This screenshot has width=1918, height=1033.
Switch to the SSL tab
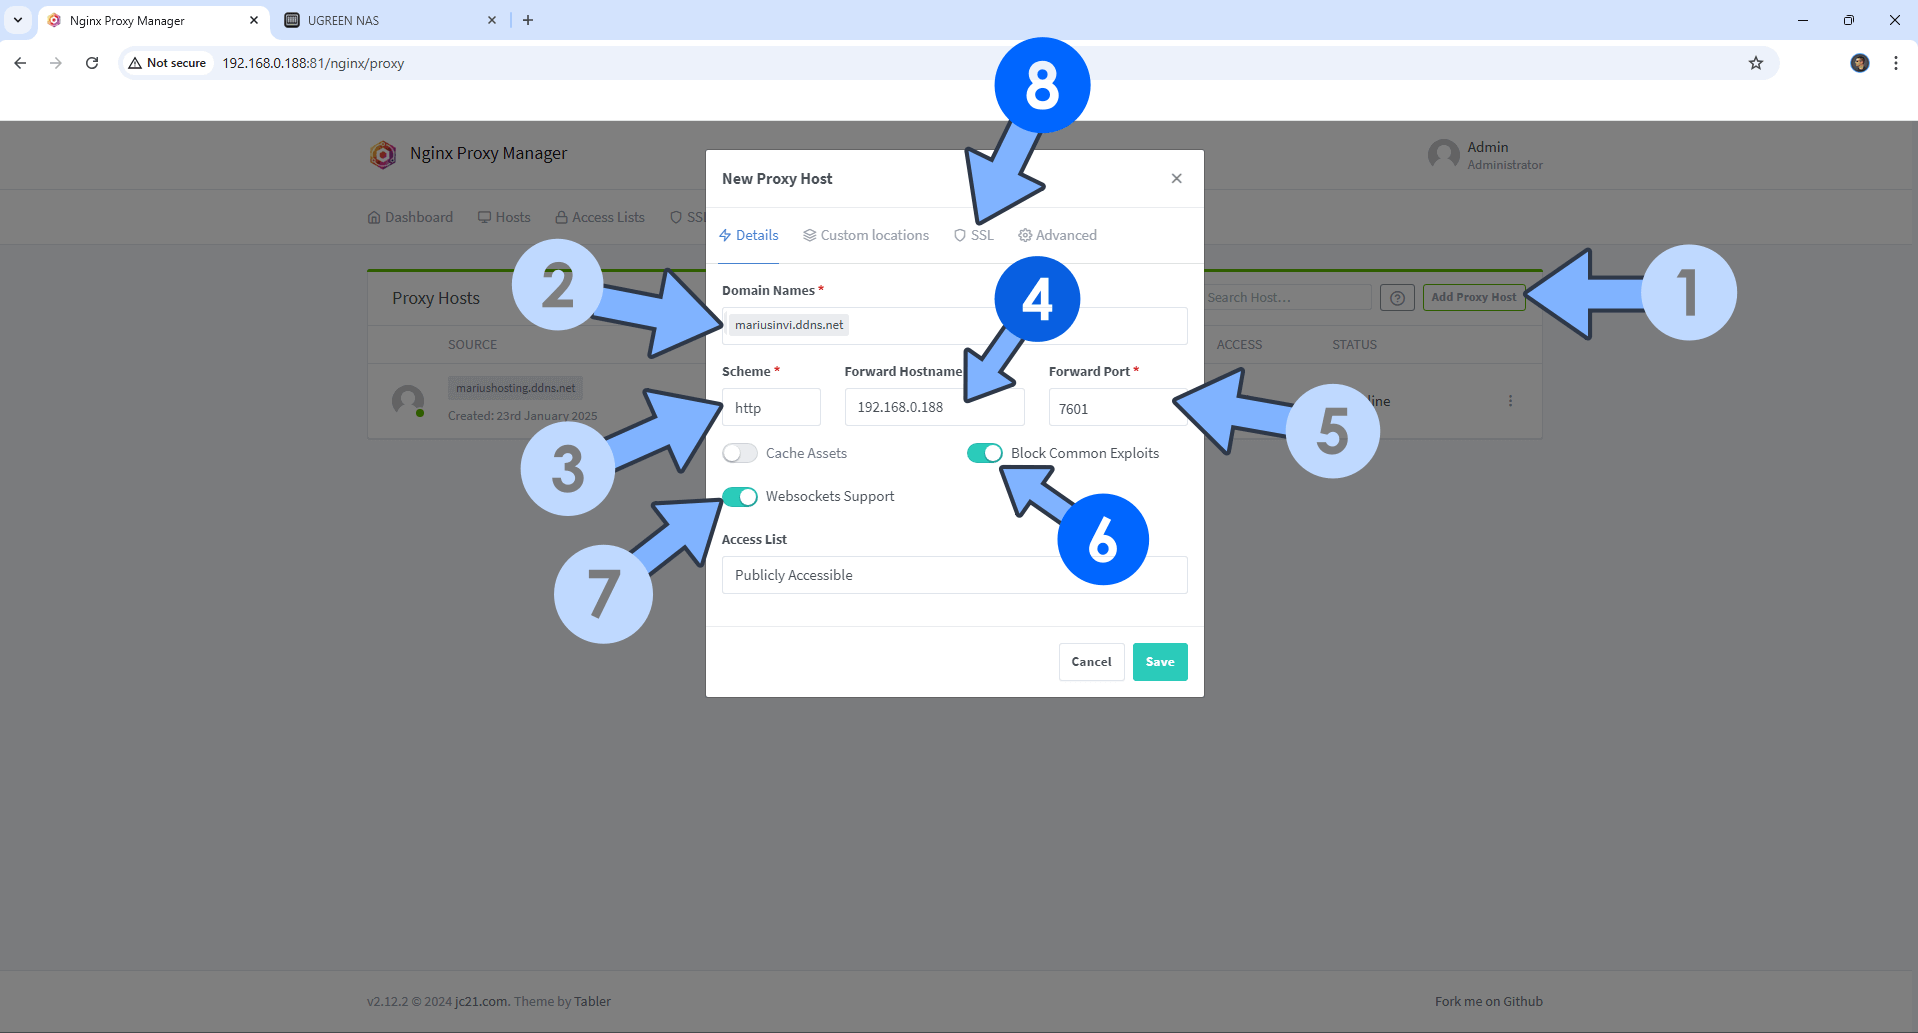click(x=974, y=236)
